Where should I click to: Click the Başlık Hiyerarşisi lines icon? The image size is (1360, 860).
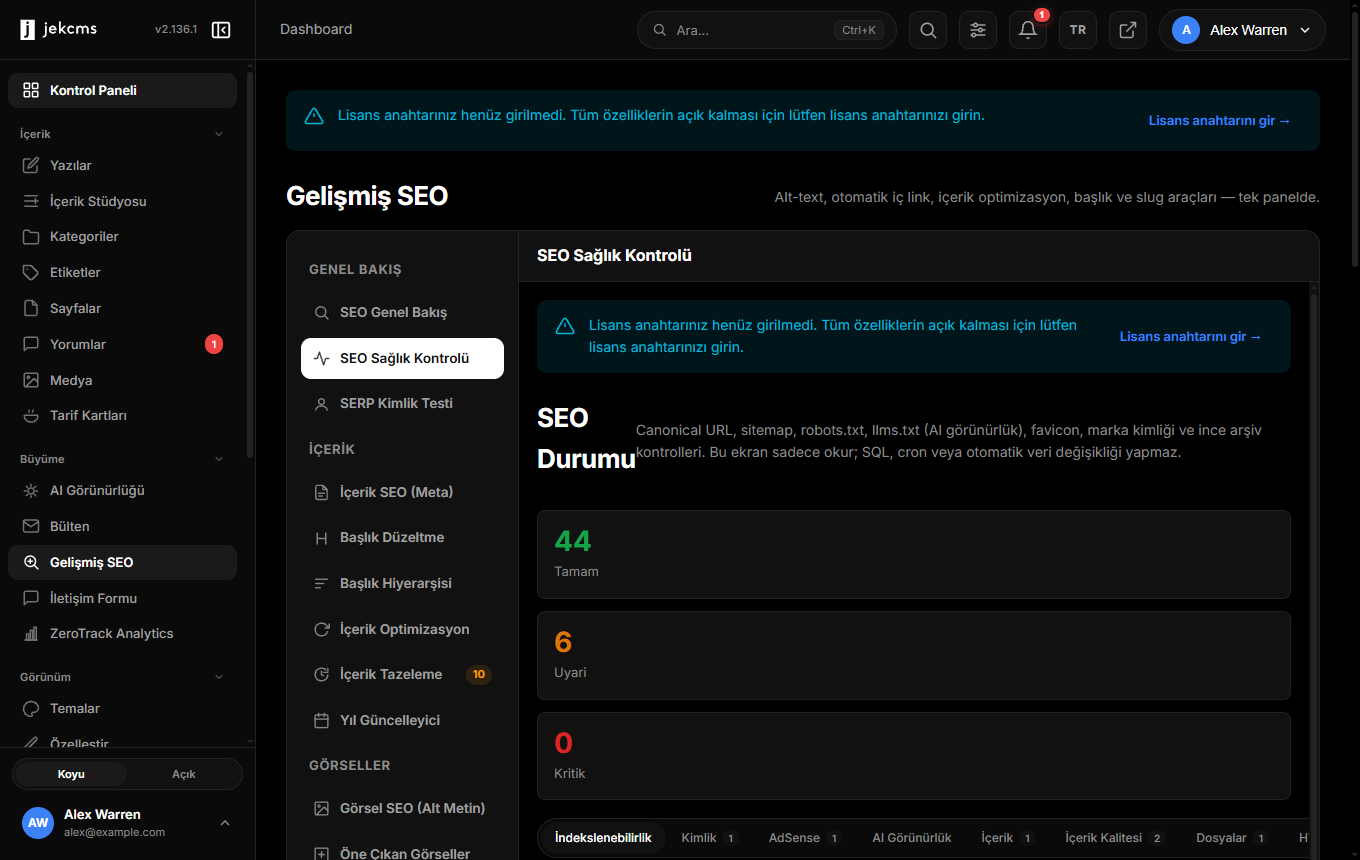click(x=322, y=583)
